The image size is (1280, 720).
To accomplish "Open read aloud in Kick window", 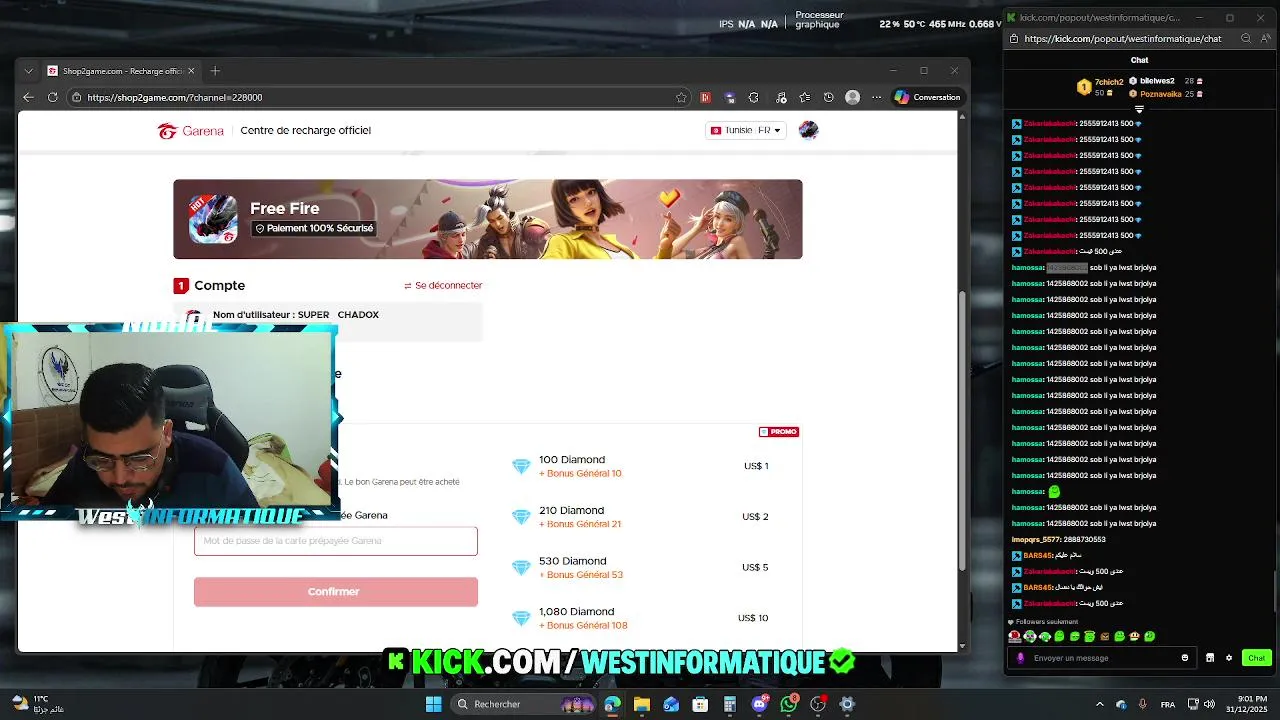I will pos(1266,39).
